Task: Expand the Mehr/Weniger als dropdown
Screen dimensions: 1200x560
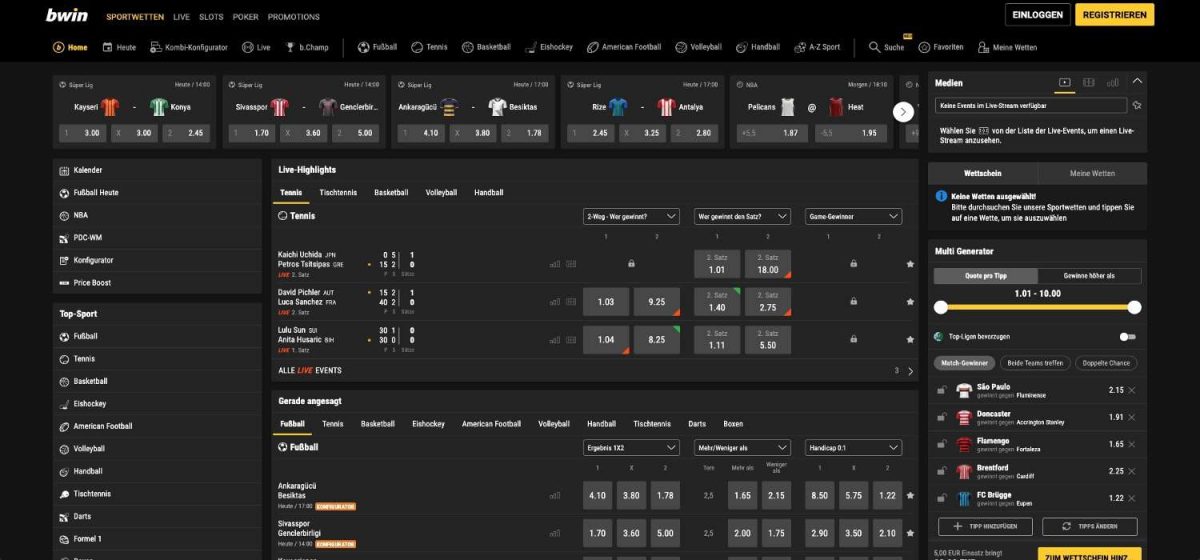Action: (x=741, y=448)
